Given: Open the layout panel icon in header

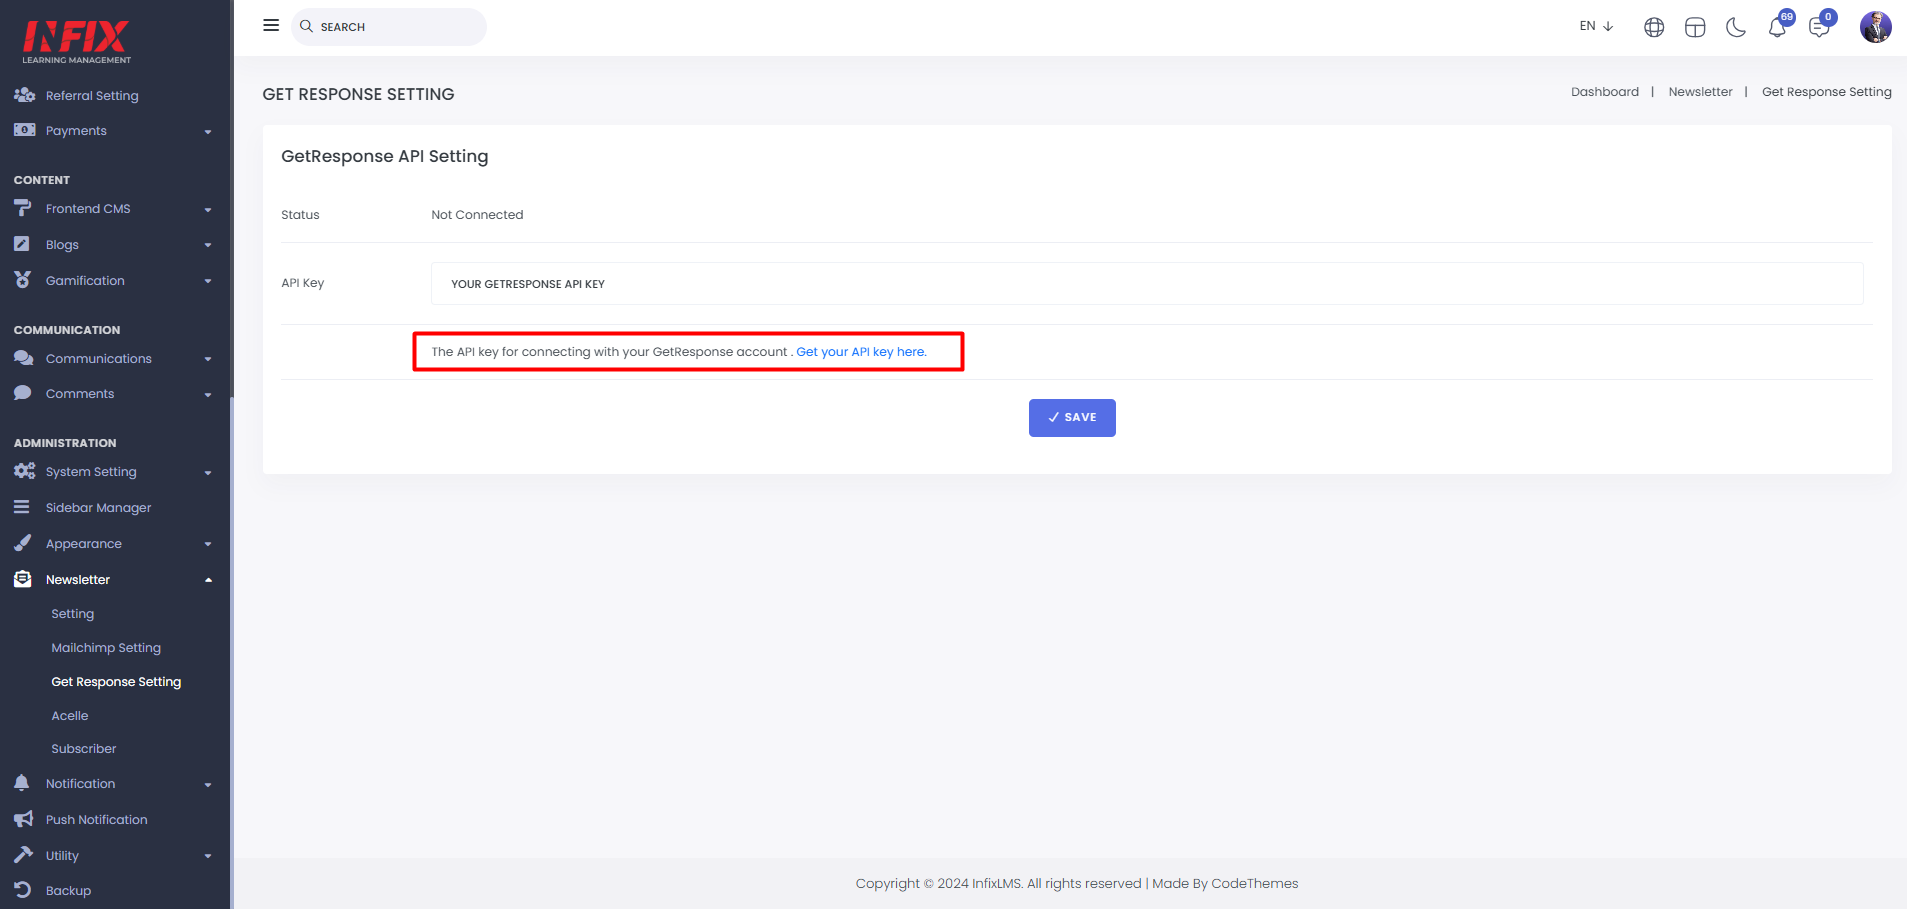Looking at the screenshot, I should (1695, 27).
